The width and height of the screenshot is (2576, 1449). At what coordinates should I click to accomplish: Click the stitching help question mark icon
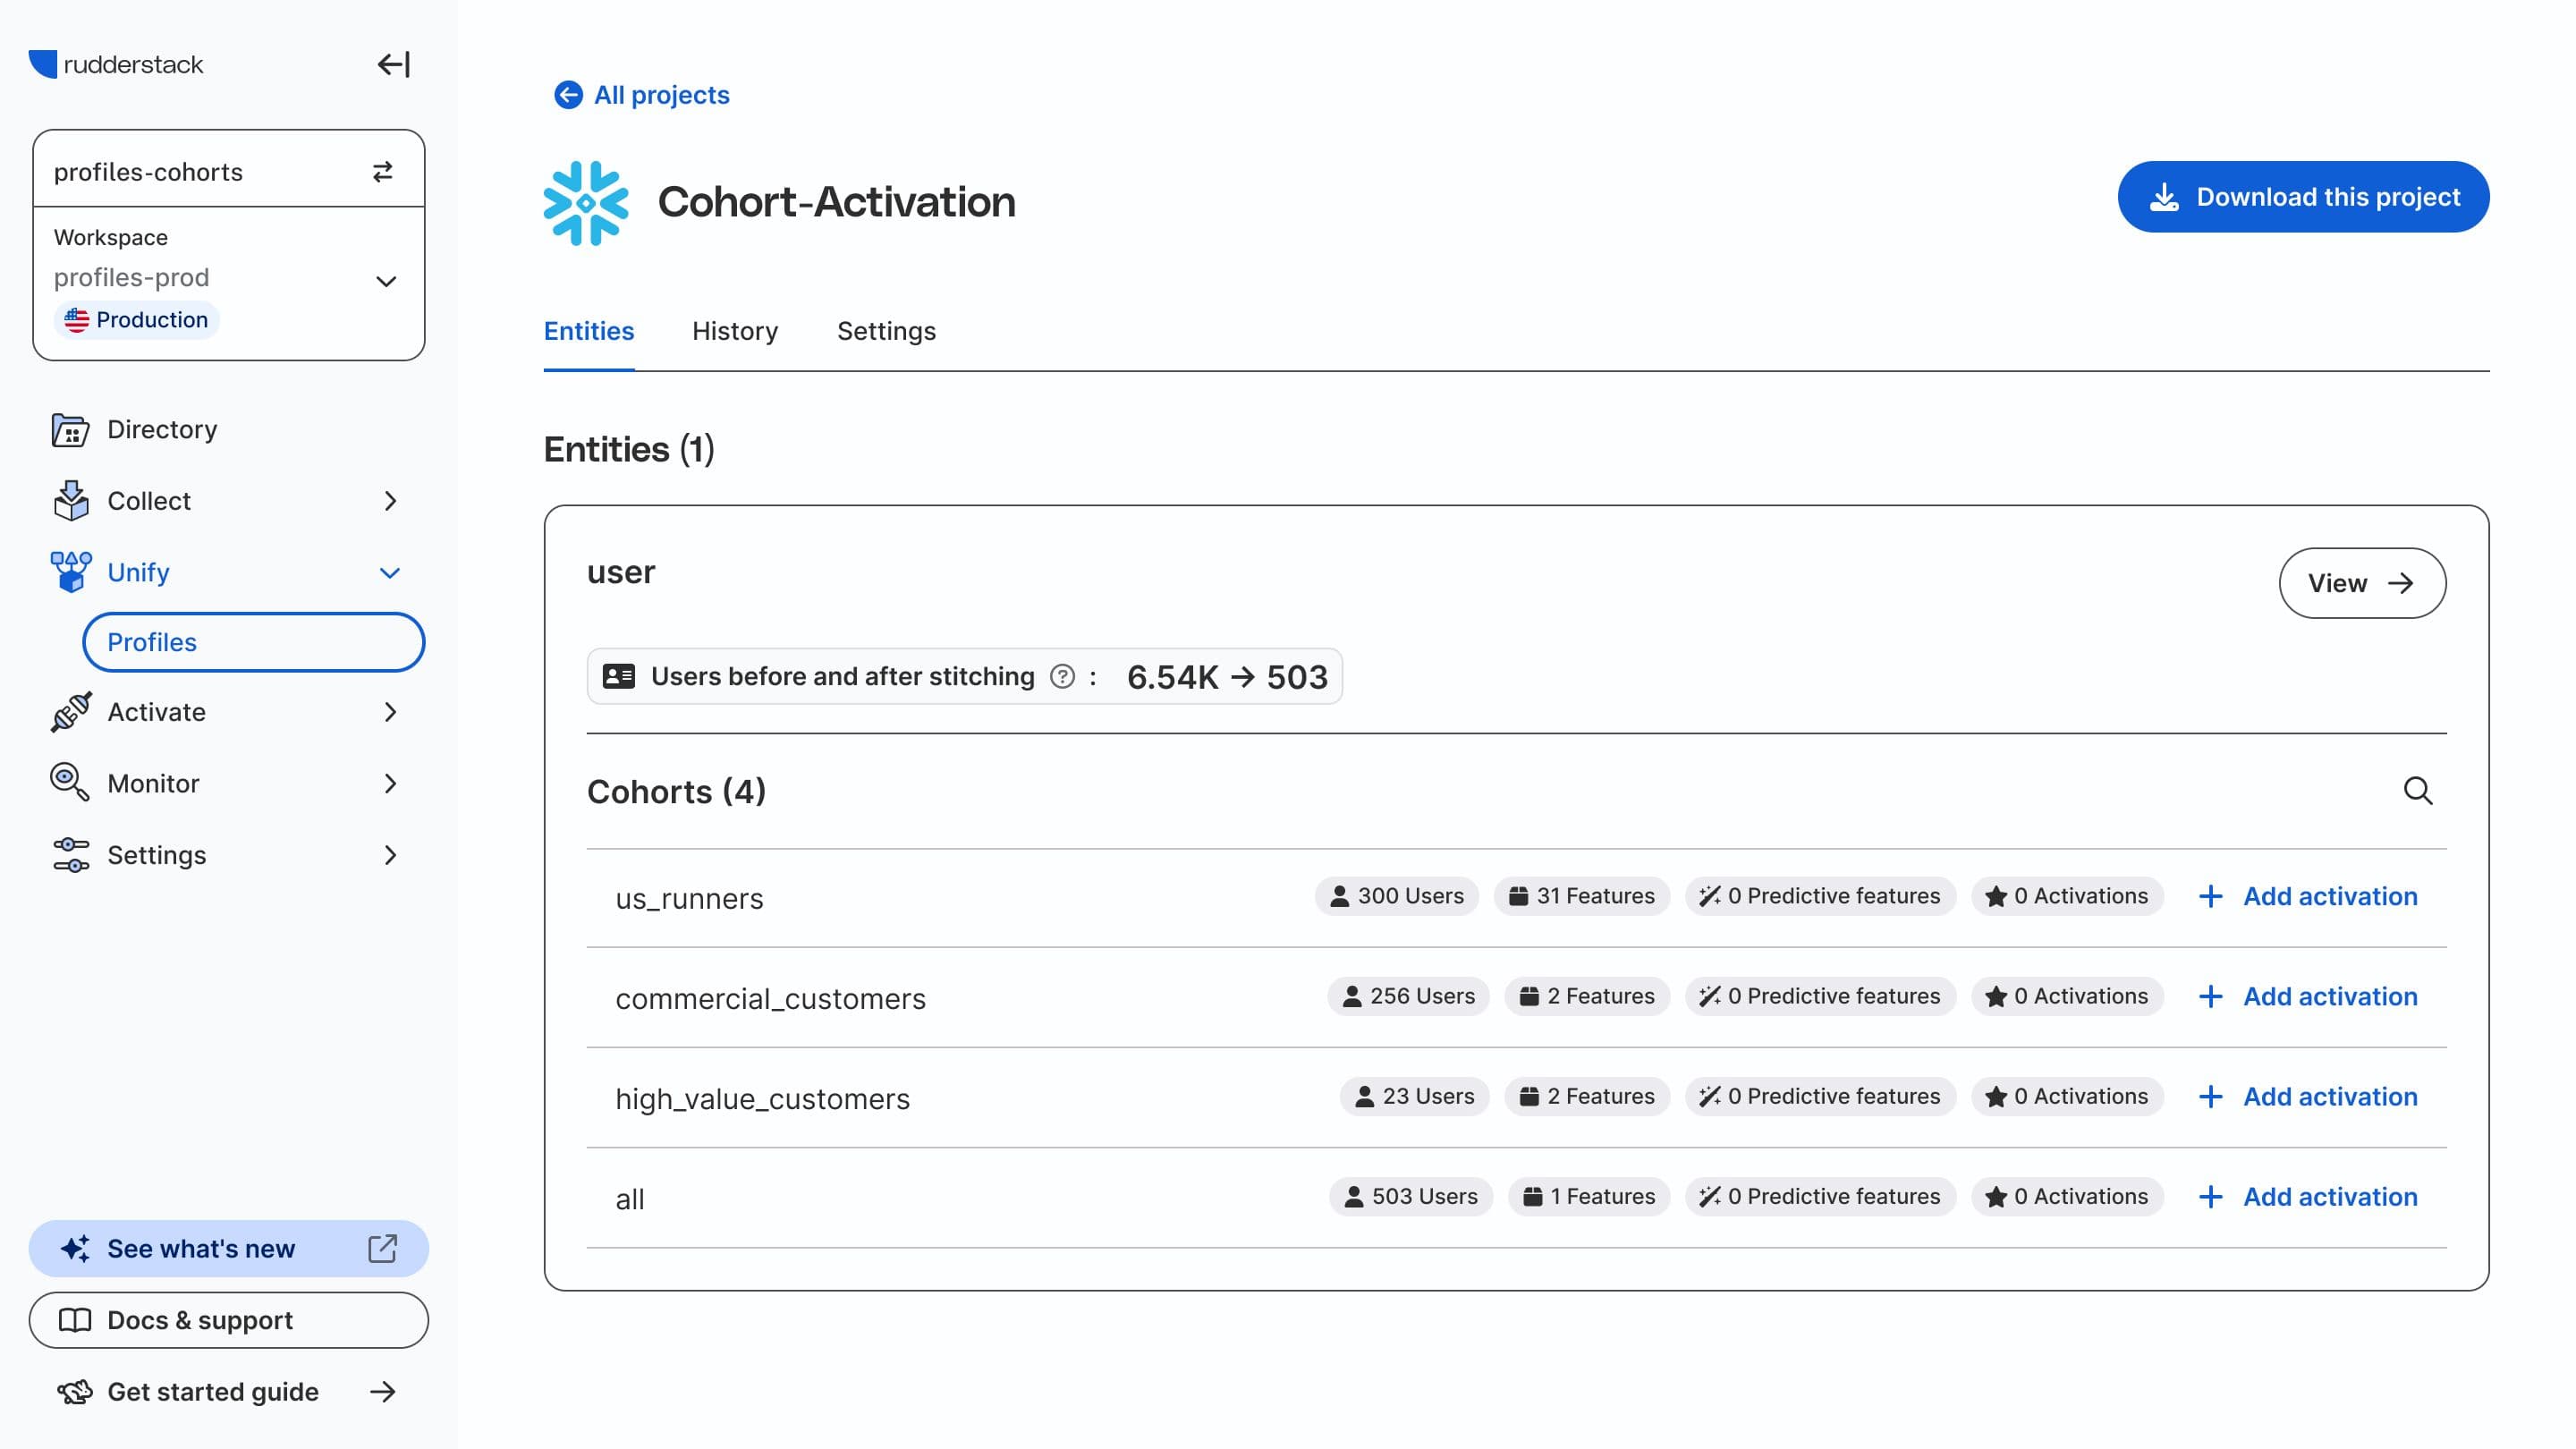pos(1062,677)
